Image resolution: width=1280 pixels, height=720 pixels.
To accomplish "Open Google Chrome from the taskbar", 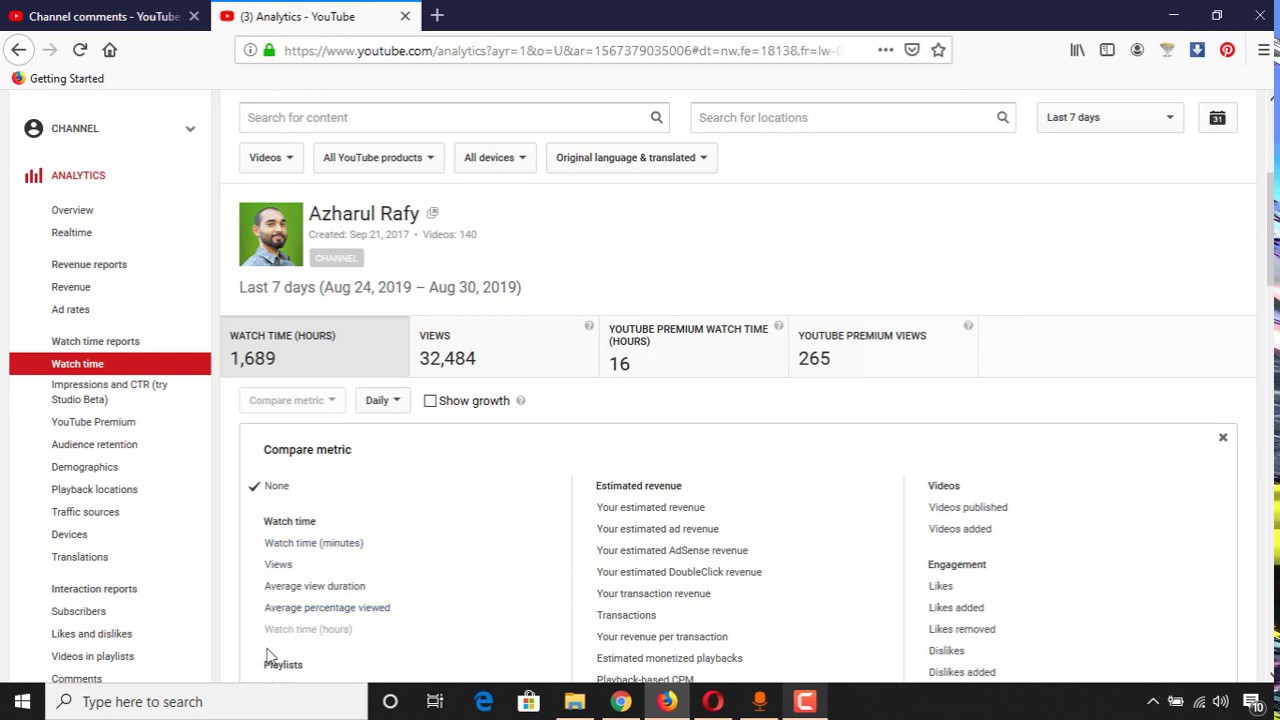I will click(621, 701).
